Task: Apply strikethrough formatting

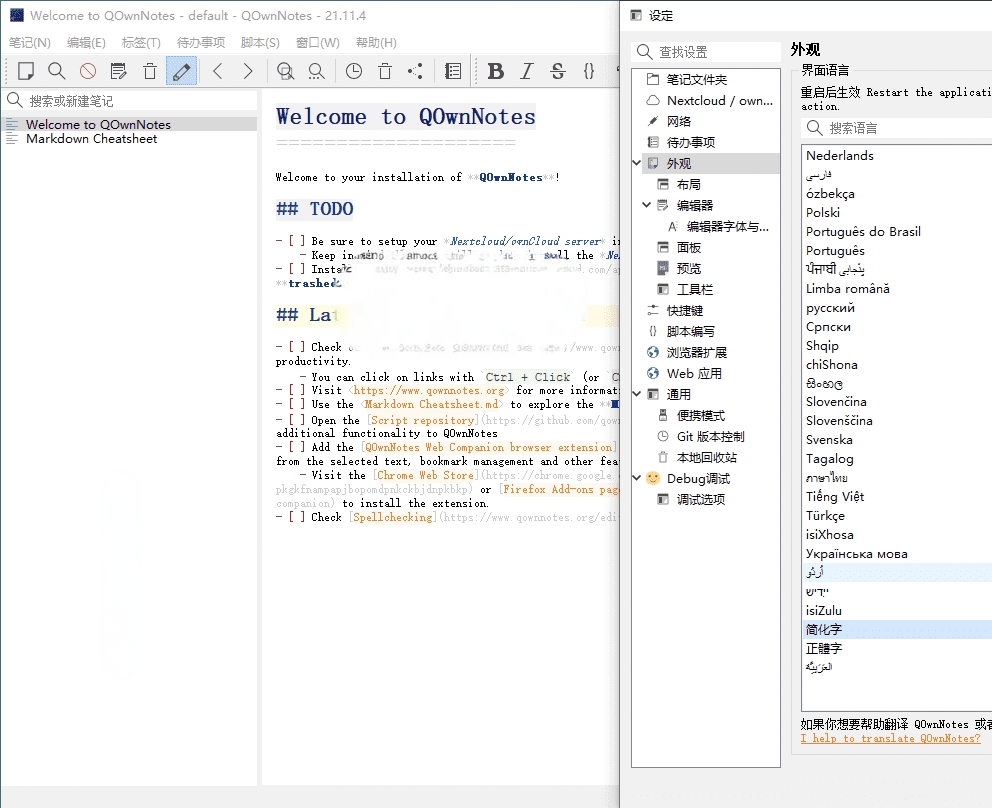Action: [x=558, y=70]
